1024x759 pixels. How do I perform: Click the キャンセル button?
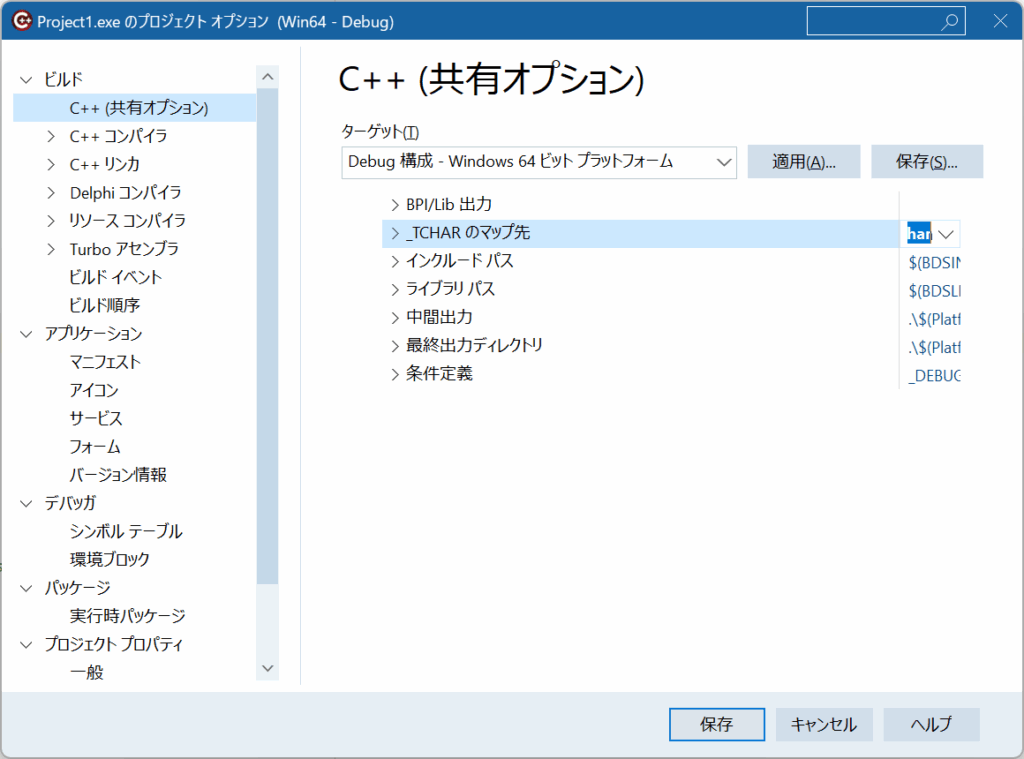click(823, 725)
